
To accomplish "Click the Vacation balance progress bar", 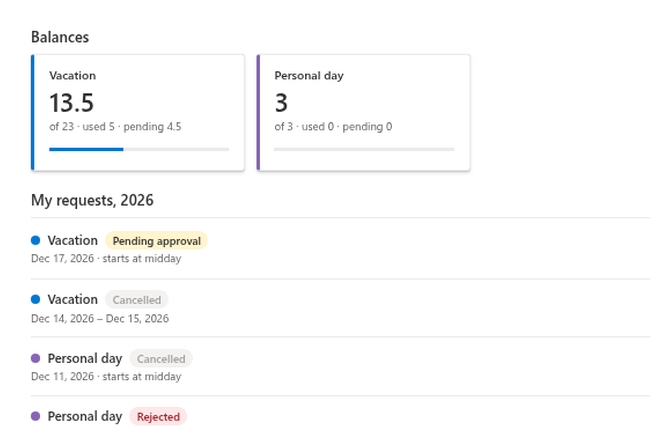I will (139, 149).
